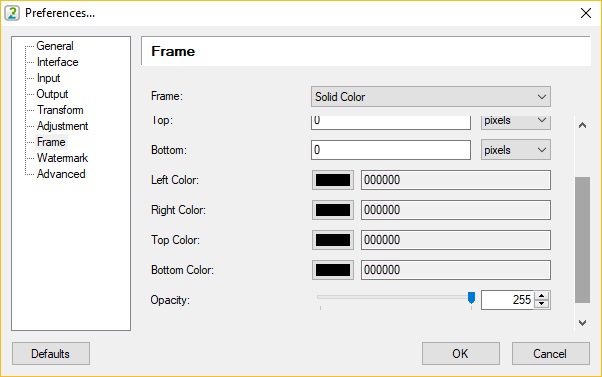
Task: Click the Opacity value field showing 255
Action: tap(508, 300)
